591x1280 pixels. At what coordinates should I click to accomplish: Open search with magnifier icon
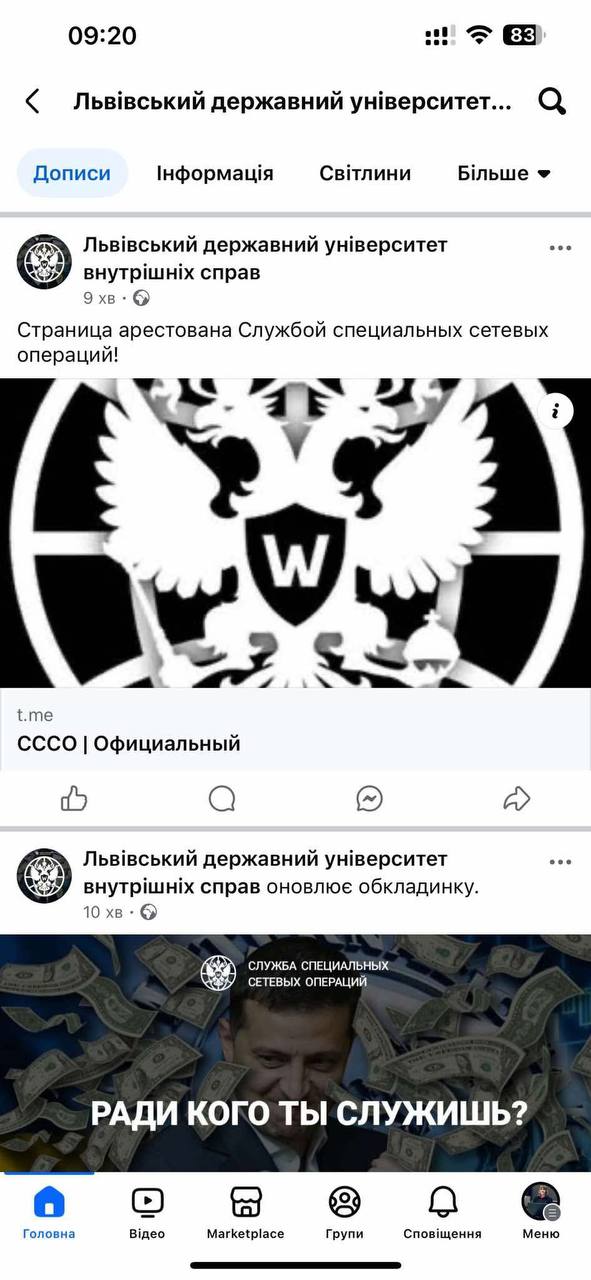tap(552, 101)
